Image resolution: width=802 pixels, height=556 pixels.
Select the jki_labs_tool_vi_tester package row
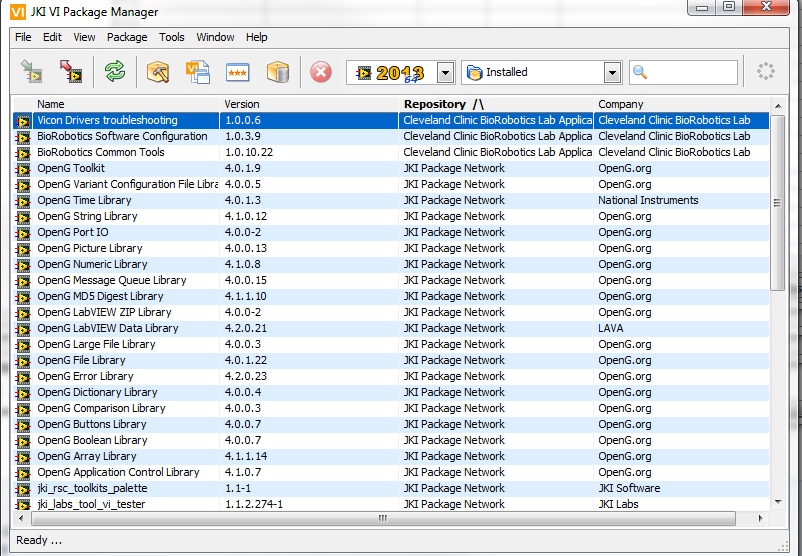(x=91, y=504)
